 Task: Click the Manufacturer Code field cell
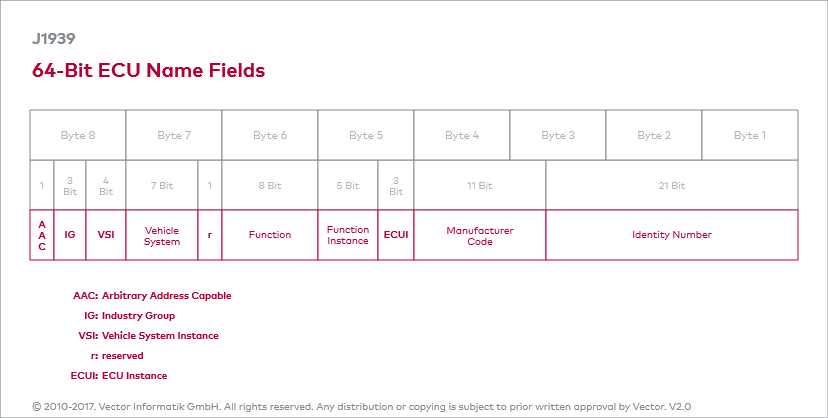tap(480, 235)
